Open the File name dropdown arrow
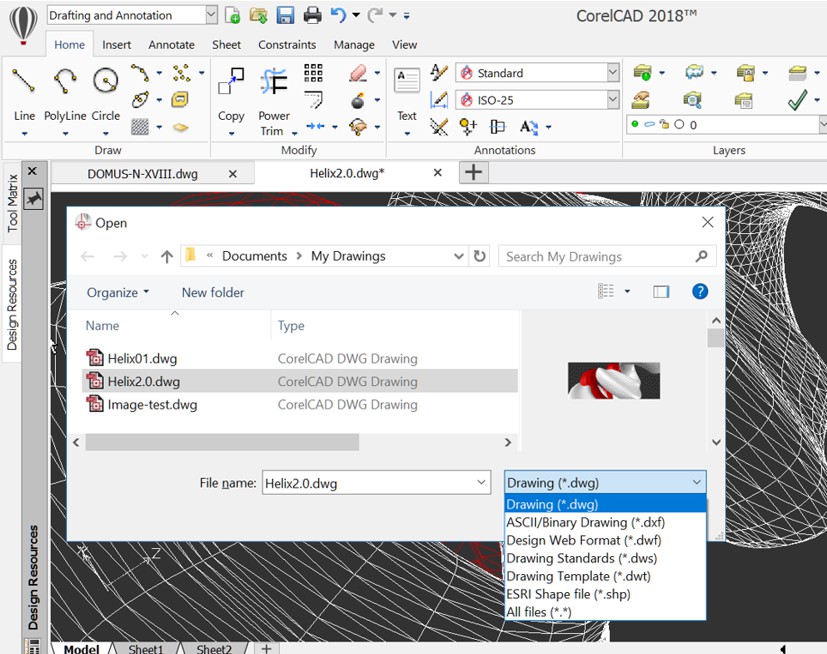 tap(481, 483)
